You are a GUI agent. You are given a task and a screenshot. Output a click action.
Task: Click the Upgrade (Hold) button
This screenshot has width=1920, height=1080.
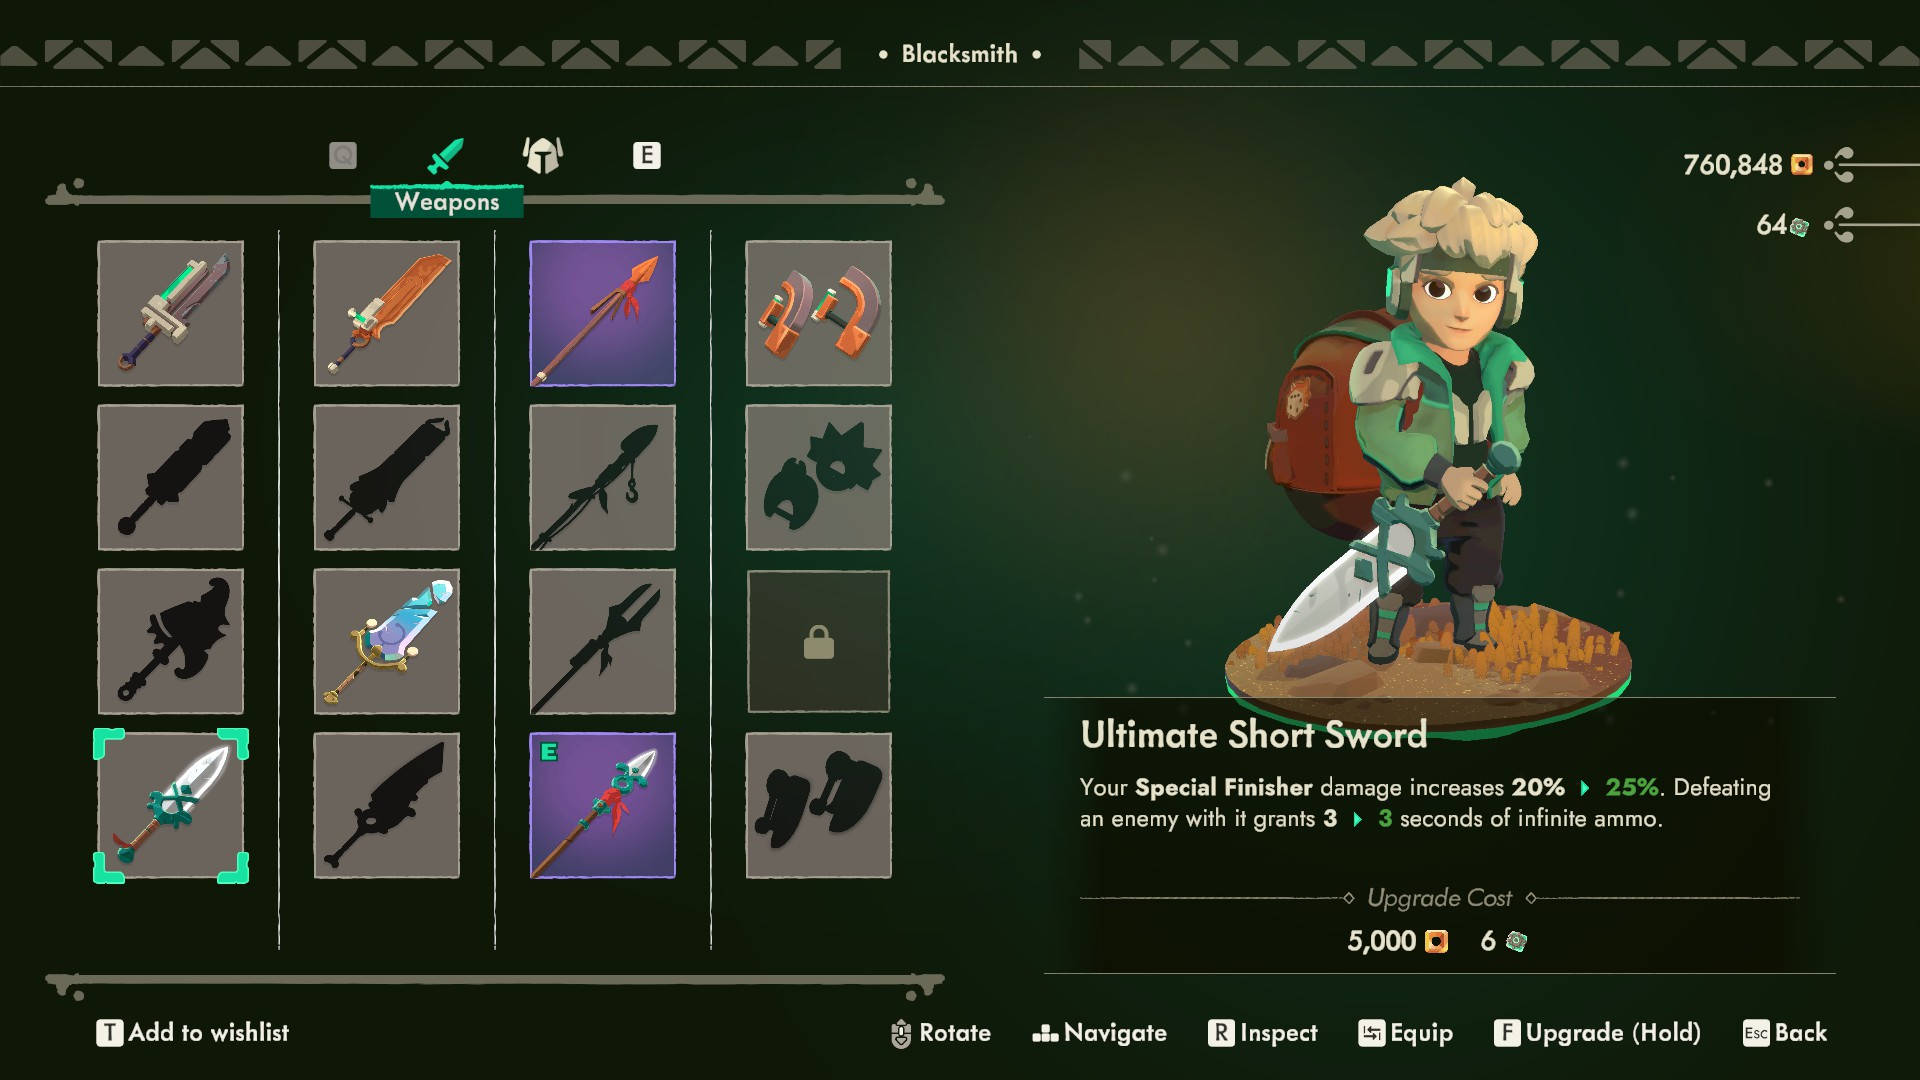click(1597, 1032)
